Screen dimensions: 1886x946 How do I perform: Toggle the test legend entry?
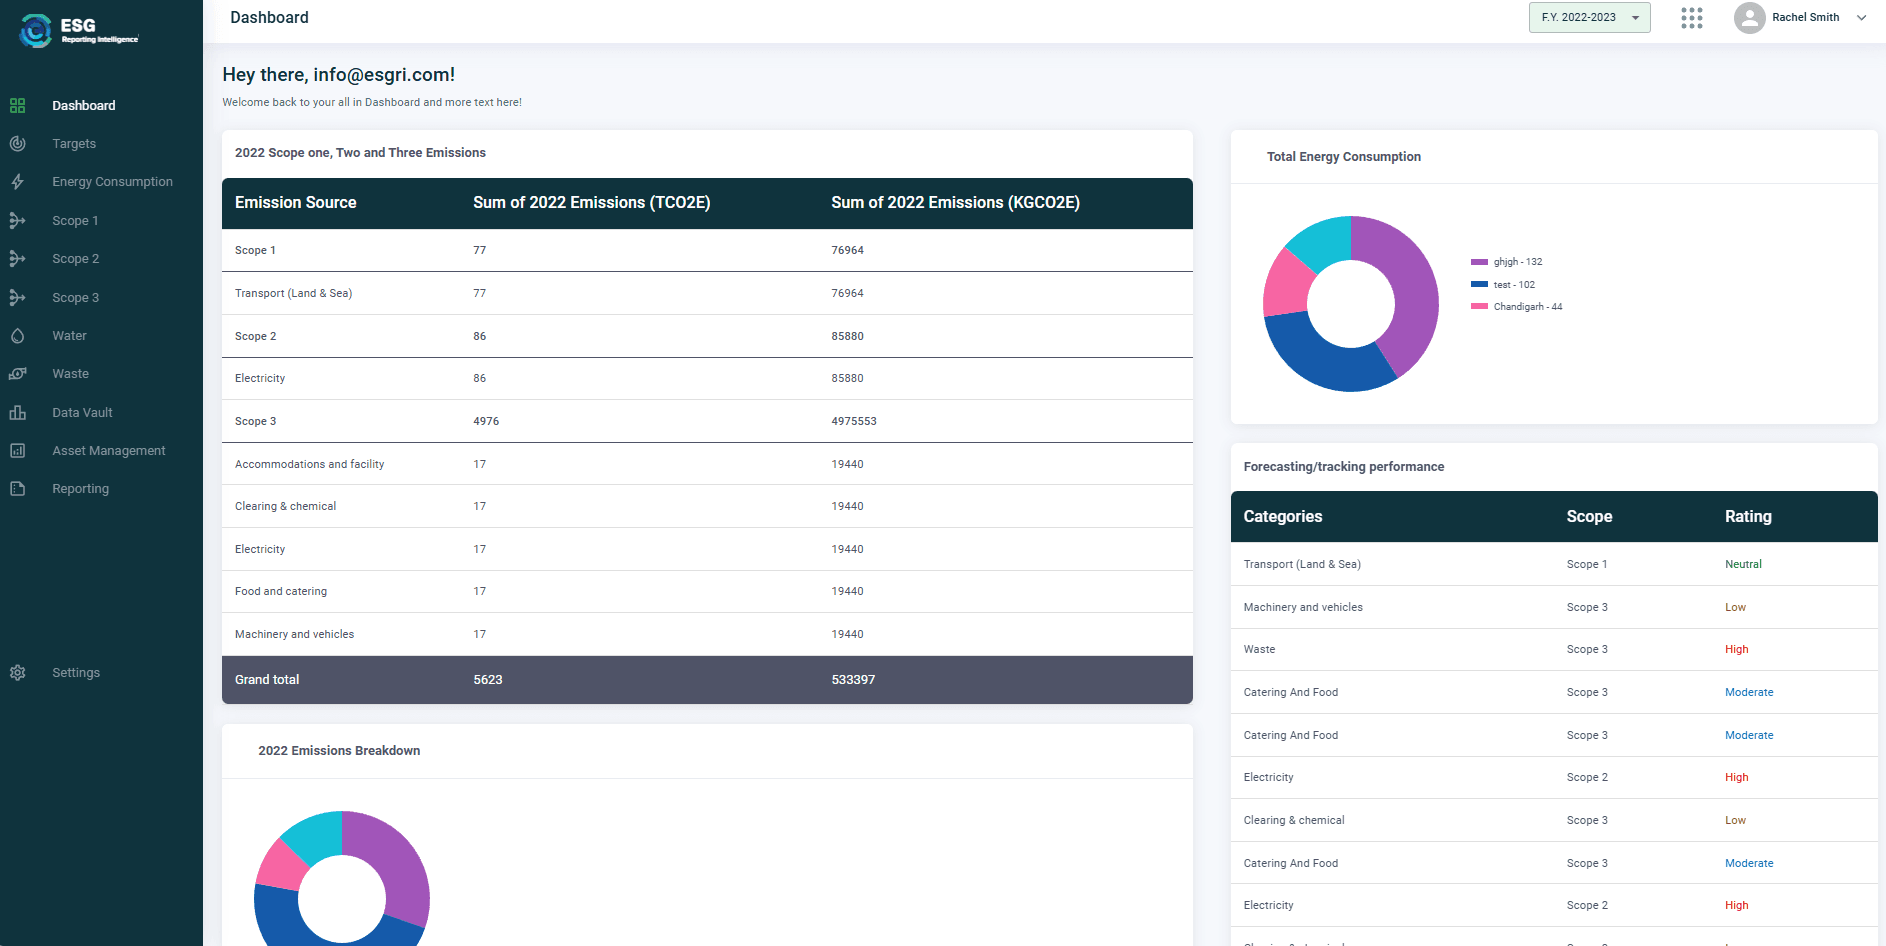click(1503, 285)
